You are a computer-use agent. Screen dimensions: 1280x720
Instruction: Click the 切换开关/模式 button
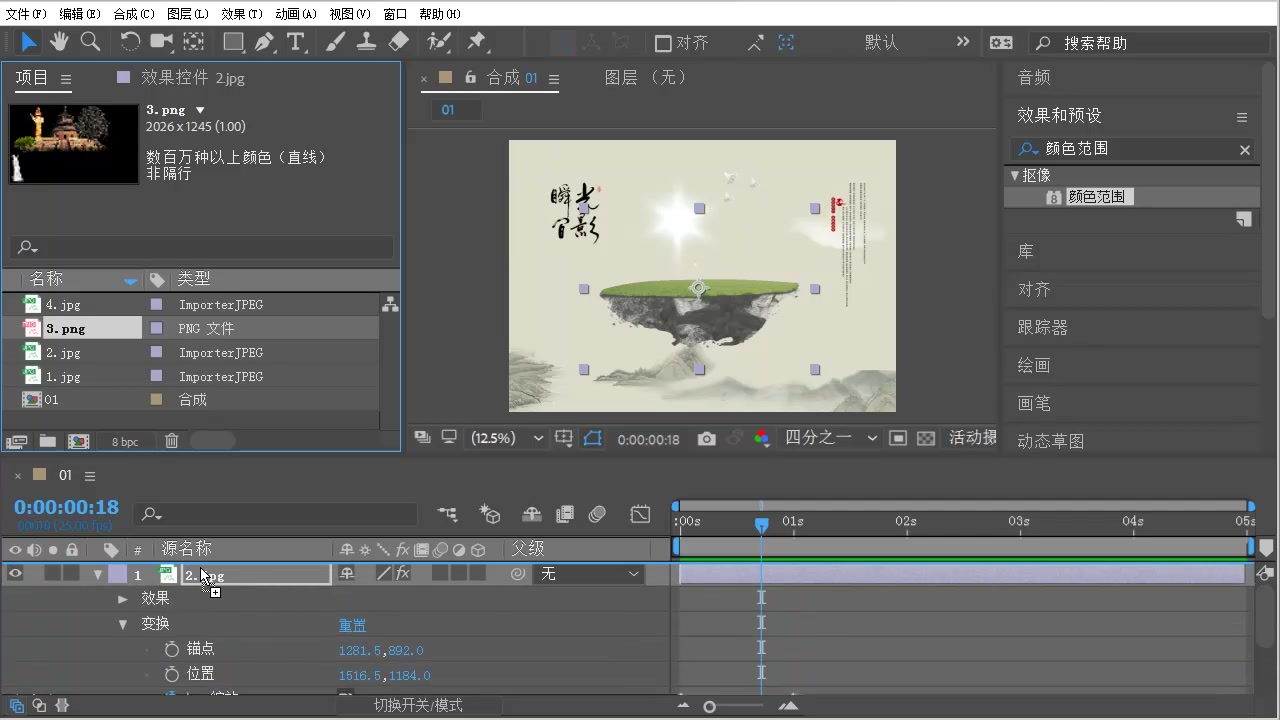[418, 705]
